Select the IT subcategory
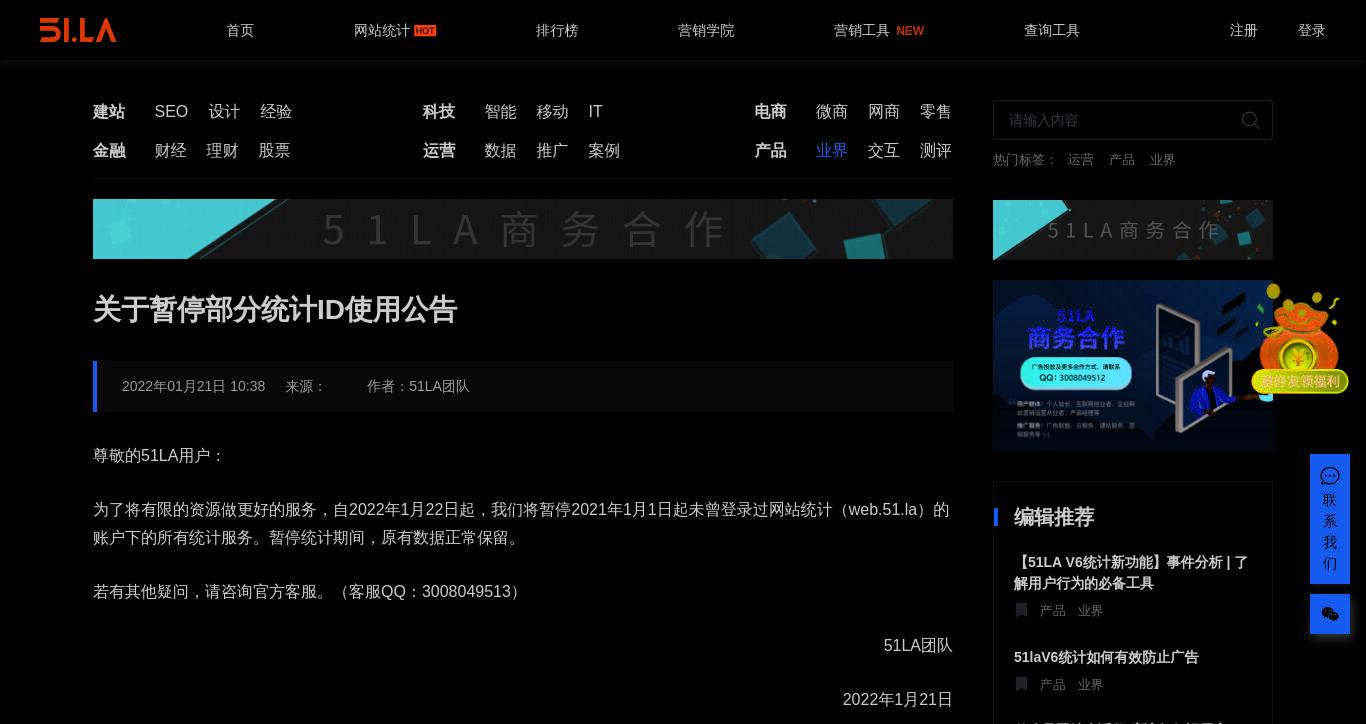The width and height of the screenshot is (1366, 724). [595, 112]
